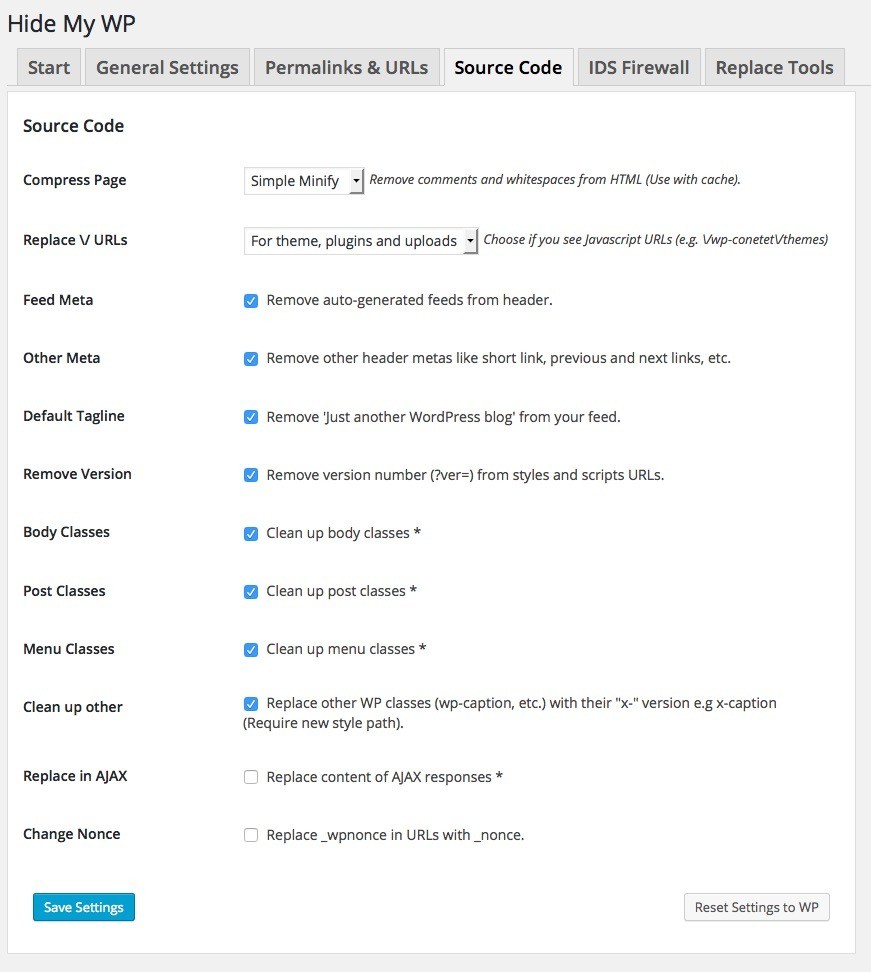Open Permalinks & URLs tab
The width and height of the screenshot is (871, 972).
[346, 68]
